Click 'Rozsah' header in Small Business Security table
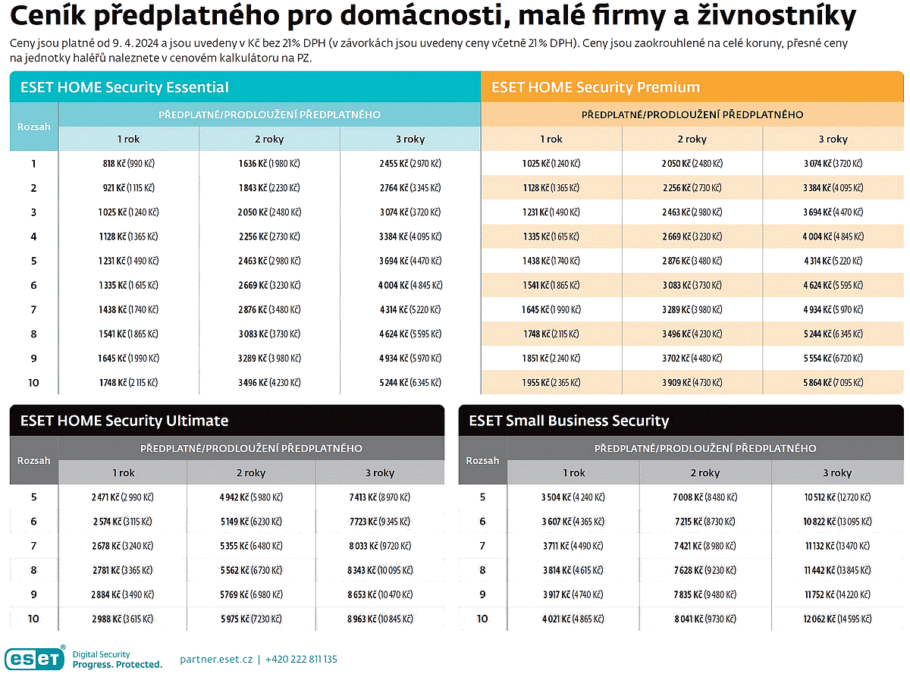The height and width of the screenshot is (674, 910). pyautogui.click(x=482, y=460)
